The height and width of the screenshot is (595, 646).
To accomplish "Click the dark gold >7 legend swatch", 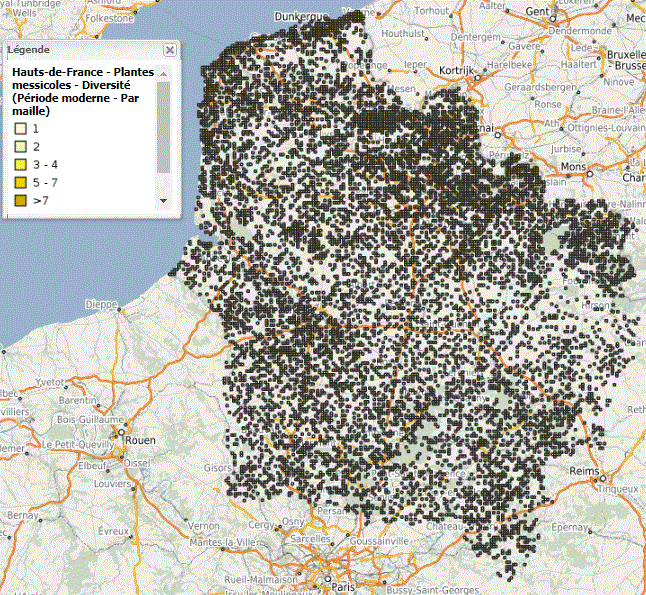I will click(19, 202).
